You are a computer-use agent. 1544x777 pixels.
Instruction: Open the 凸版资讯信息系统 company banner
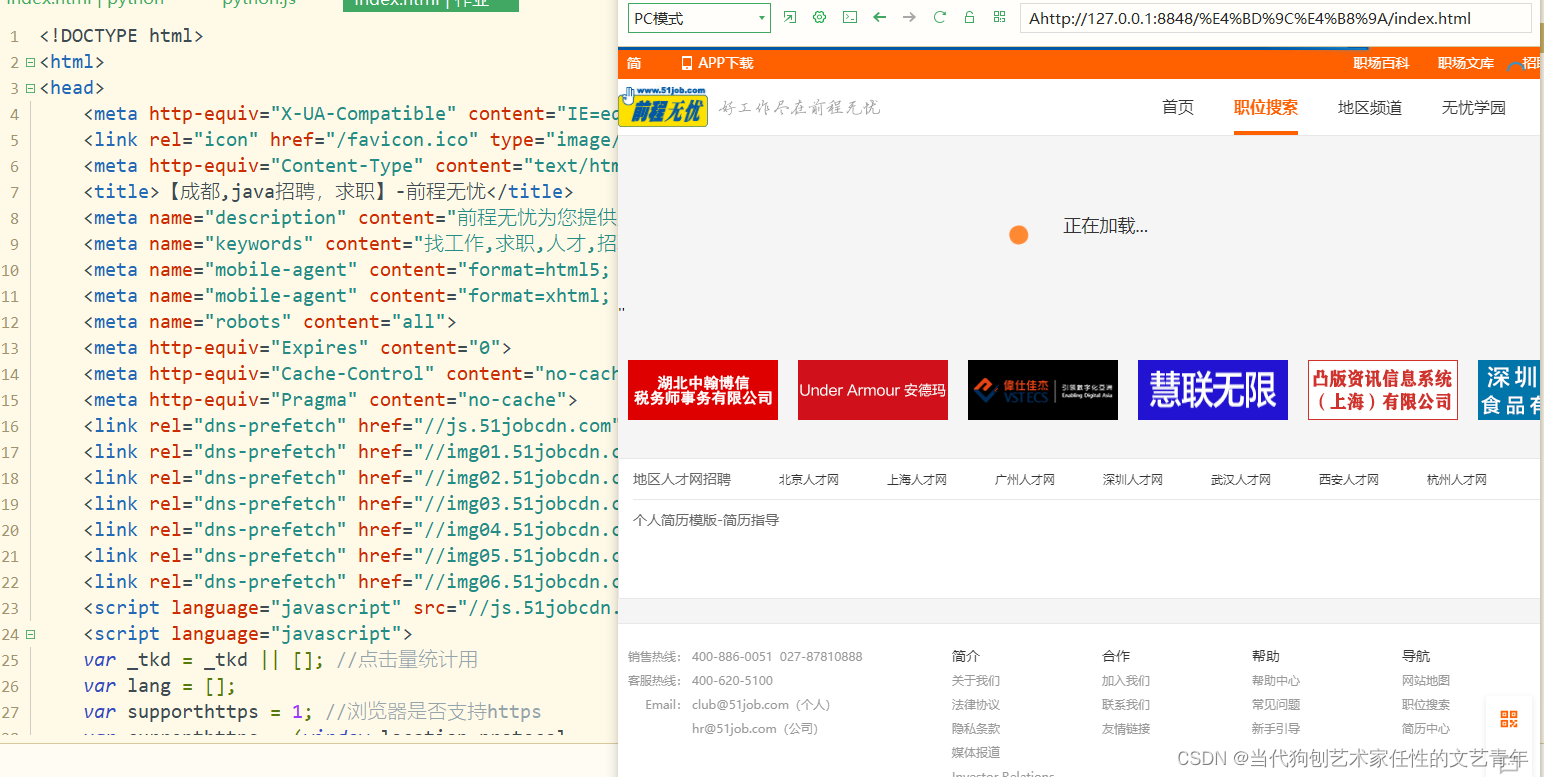coord(1383,390)
